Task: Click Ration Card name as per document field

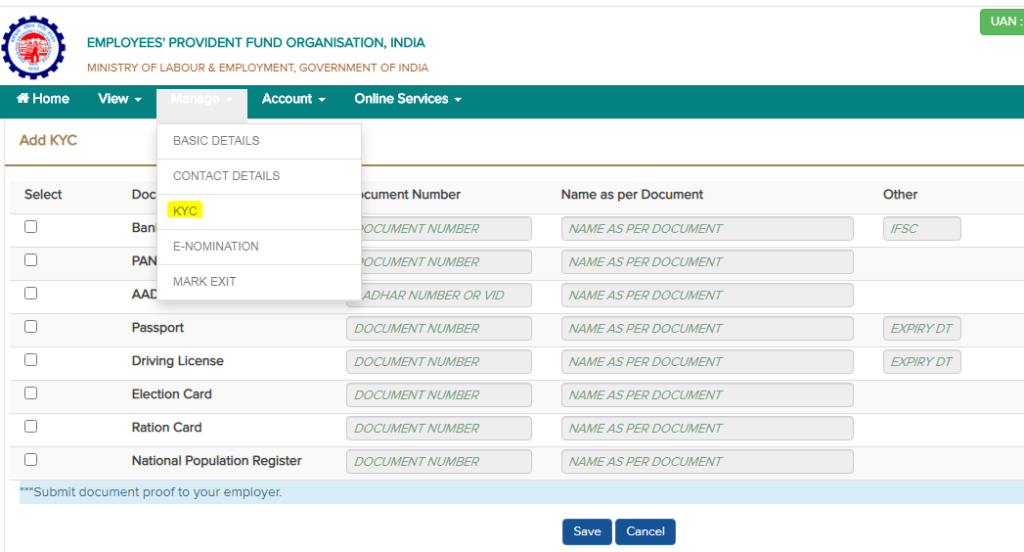Action: point(707,429)
